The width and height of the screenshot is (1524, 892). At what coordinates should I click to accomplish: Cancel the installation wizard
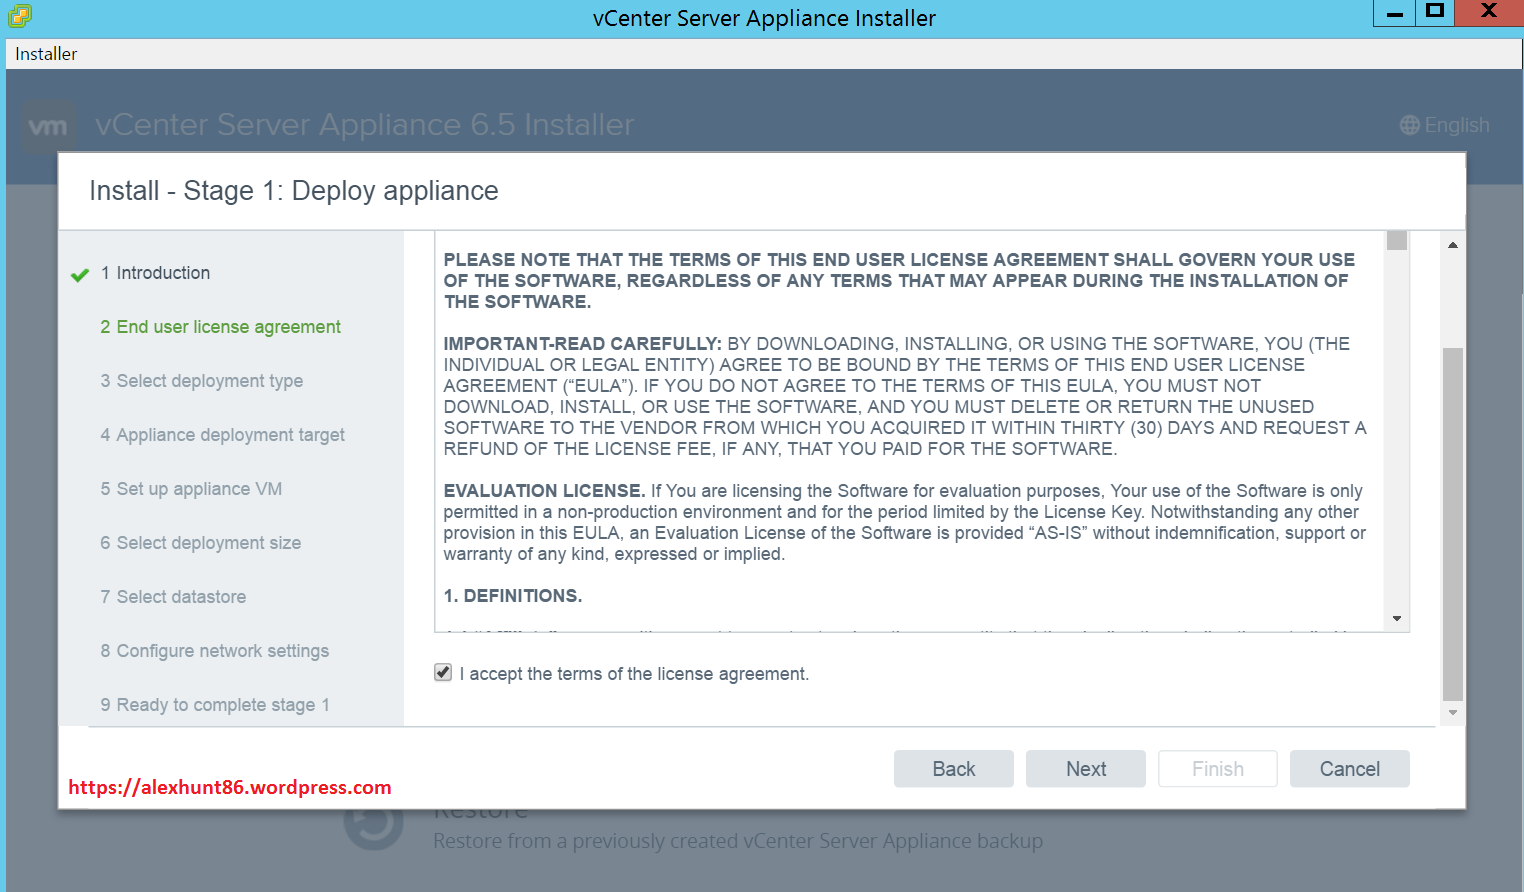pyautogui.click(x=1350, y=769)
